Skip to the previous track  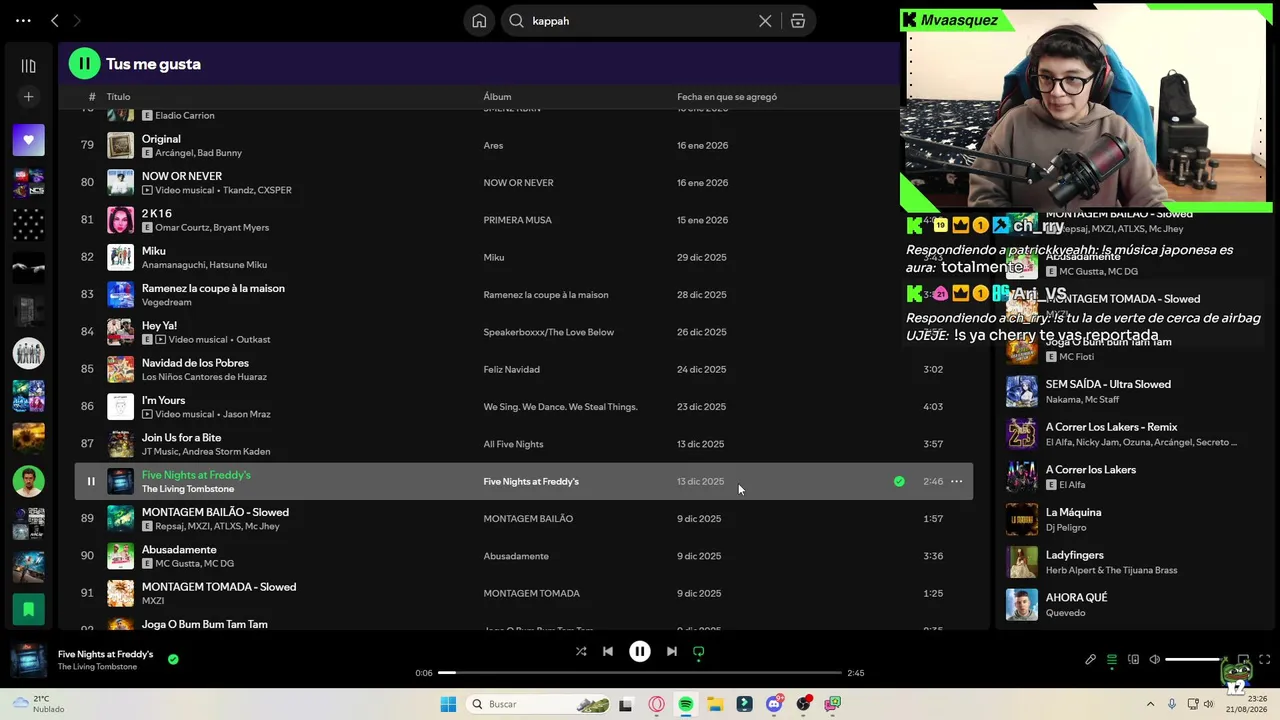pyautogui.click(x=608, y=651)
